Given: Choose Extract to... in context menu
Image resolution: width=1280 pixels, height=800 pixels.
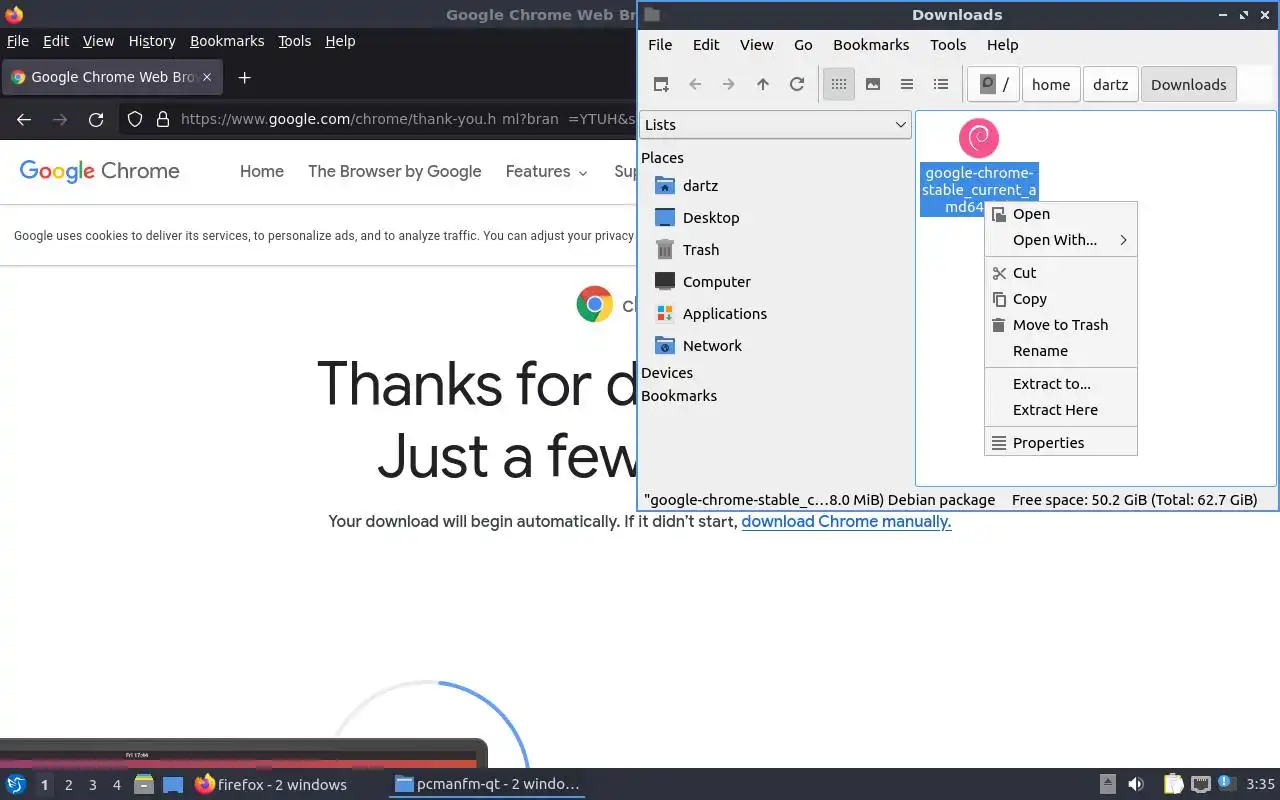Looking at the screenshot, I should (x=1061, y=384).
